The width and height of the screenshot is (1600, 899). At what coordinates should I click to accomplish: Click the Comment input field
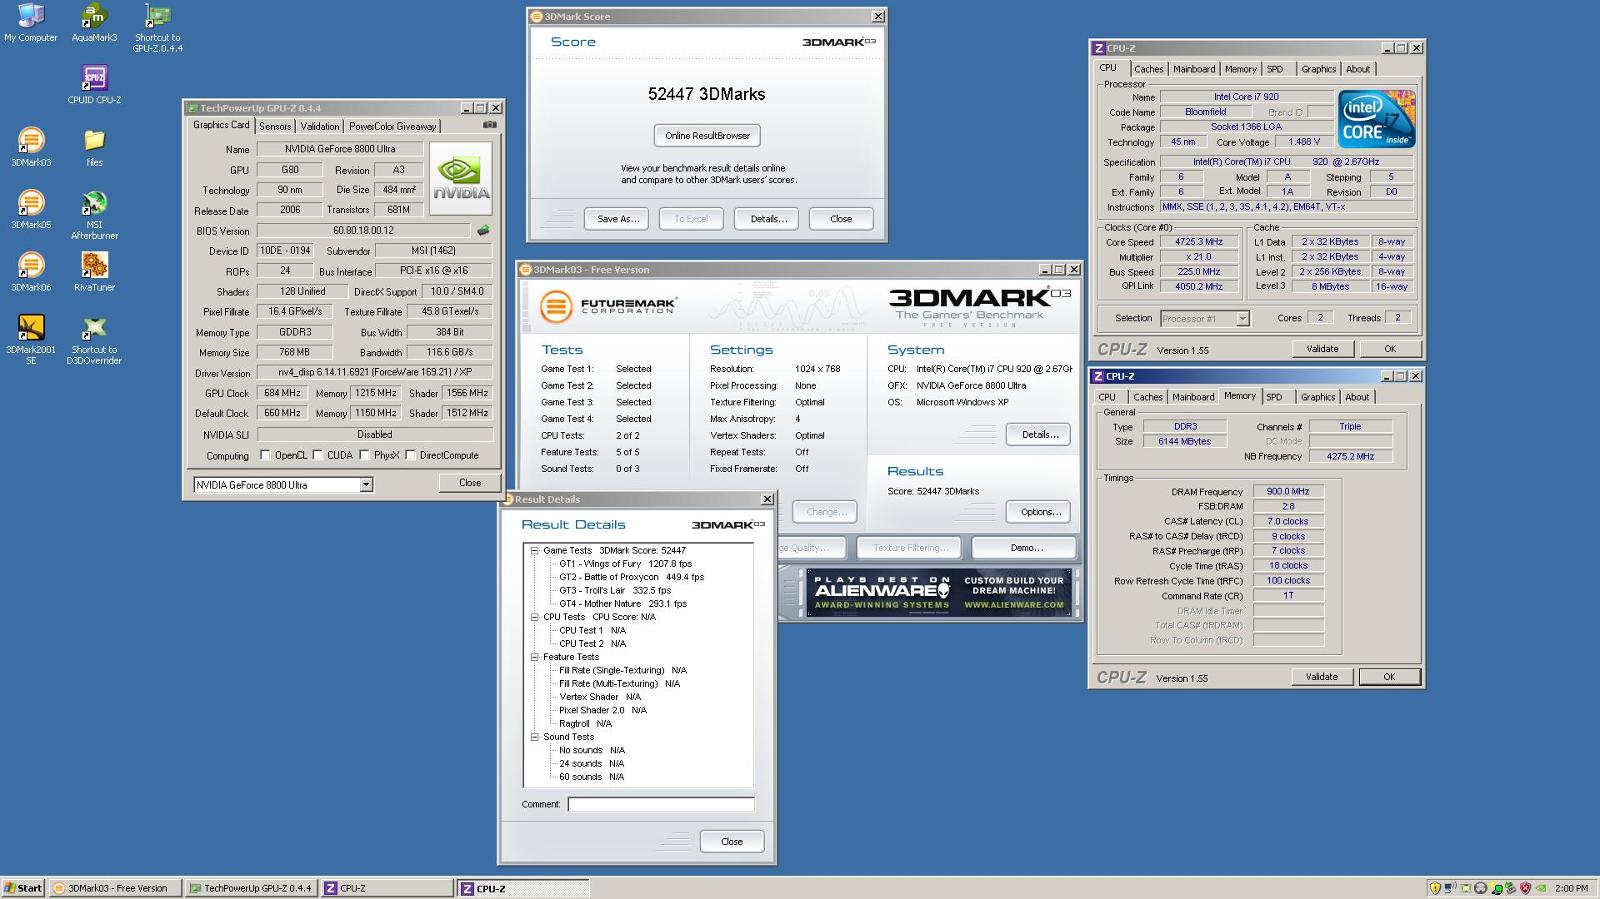click(x=661, y=804)
